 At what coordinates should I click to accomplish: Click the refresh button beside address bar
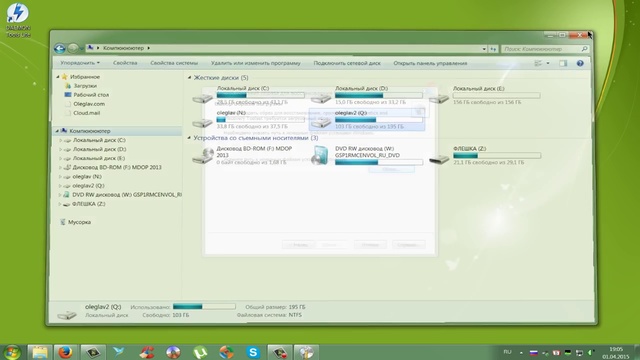493,49
